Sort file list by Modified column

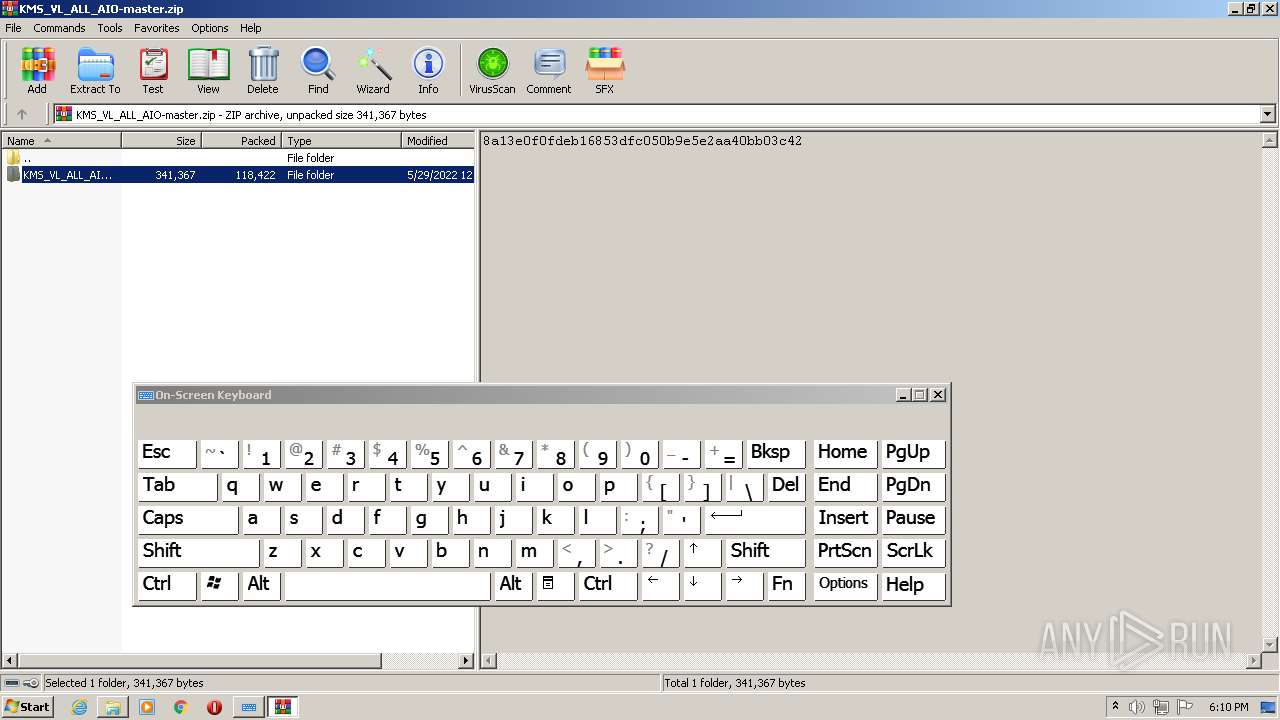pos(438,141)
